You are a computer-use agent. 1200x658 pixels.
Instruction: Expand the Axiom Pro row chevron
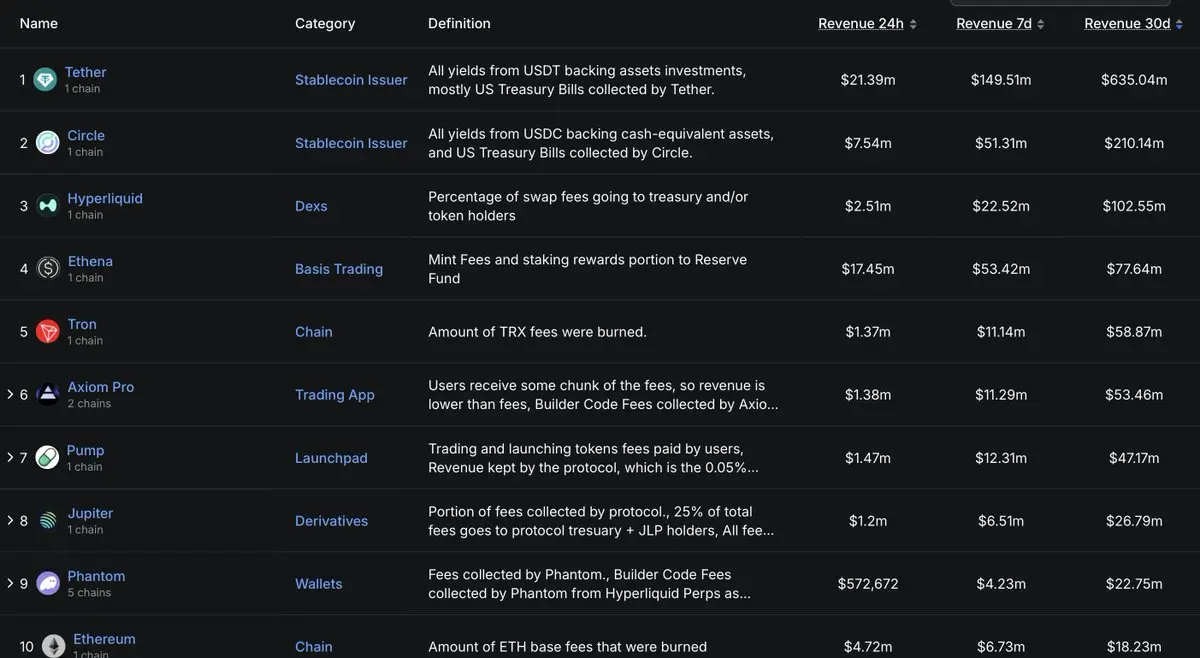[10, 395]
